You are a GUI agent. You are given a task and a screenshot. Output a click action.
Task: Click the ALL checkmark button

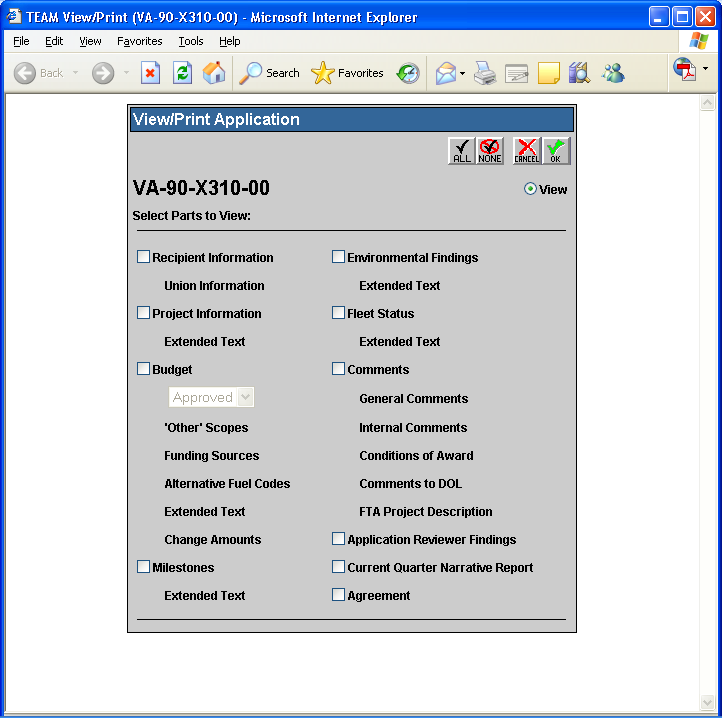click(461, 151)
